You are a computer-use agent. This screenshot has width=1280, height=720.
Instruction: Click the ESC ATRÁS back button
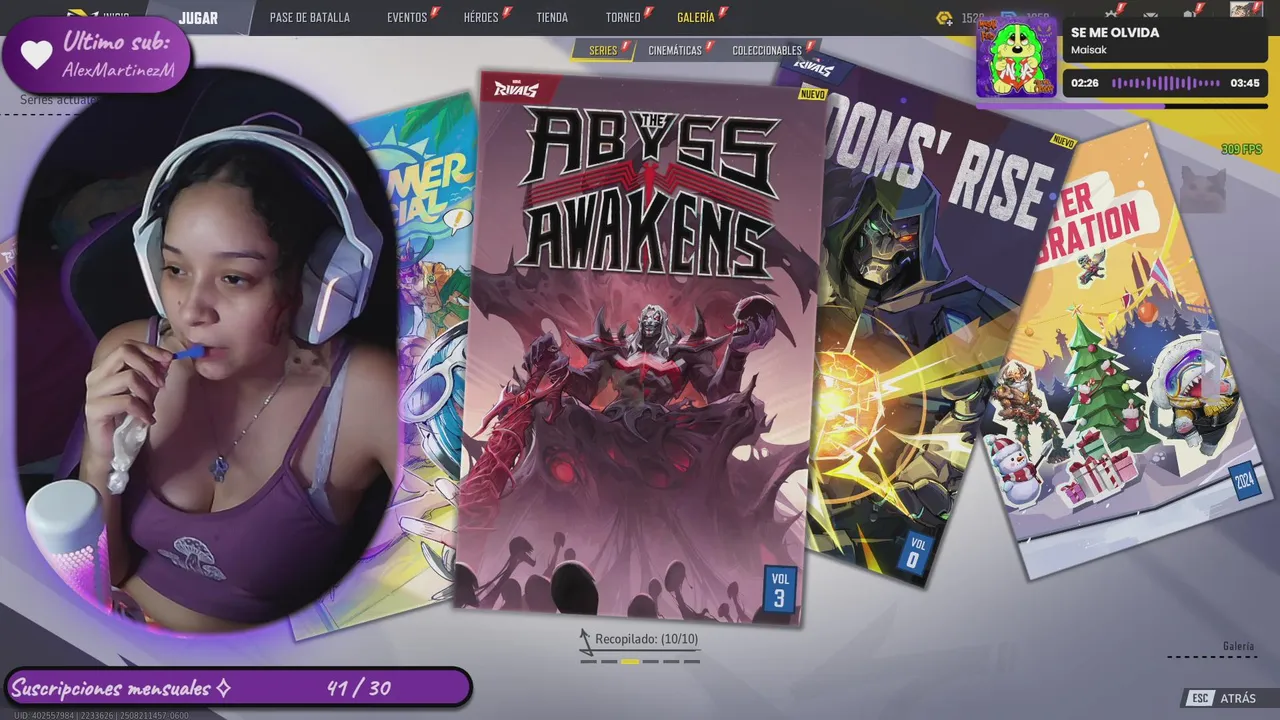1222,698
